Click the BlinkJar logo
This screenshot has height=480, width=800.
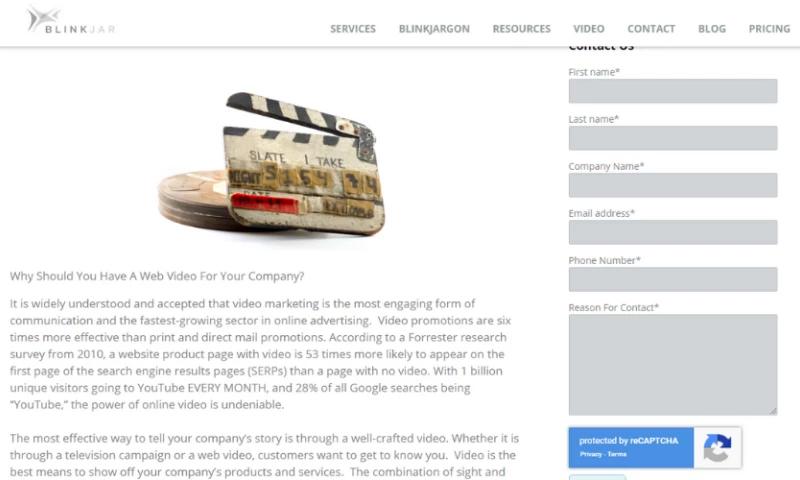pos(71,20)
